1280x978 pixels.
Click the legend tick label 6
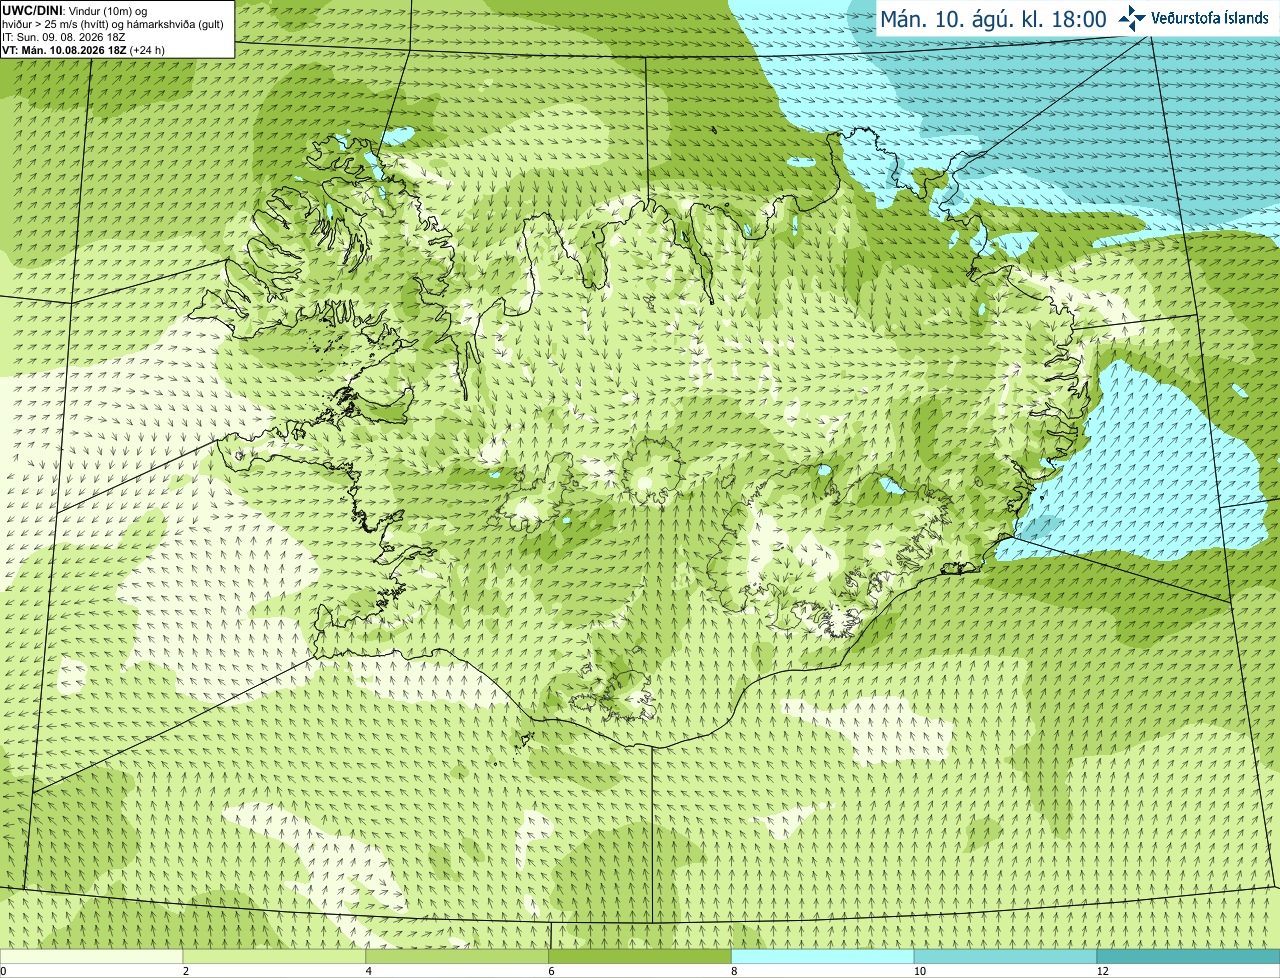click(x=552, y=971)
